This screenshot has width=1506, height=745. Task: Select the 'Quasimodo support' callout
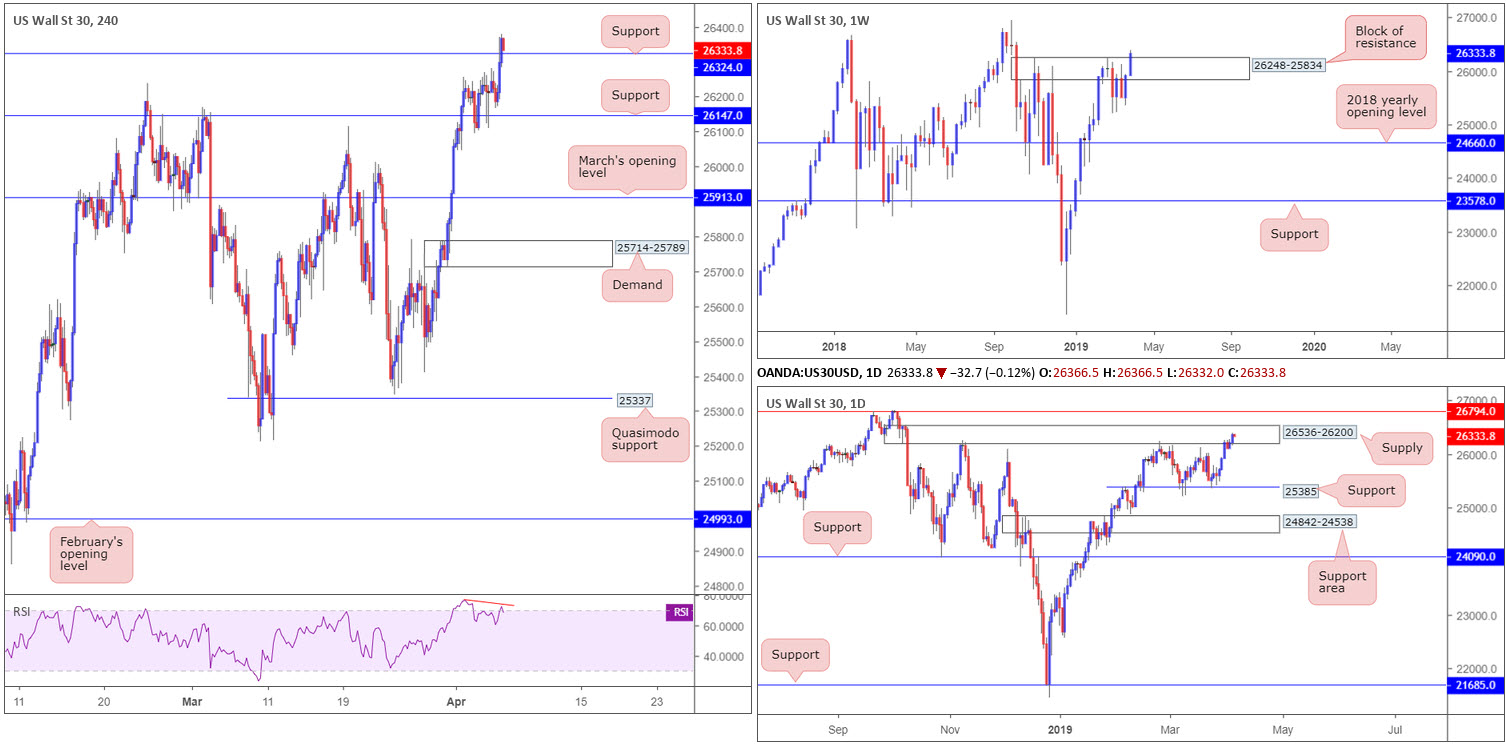[645, 438]
